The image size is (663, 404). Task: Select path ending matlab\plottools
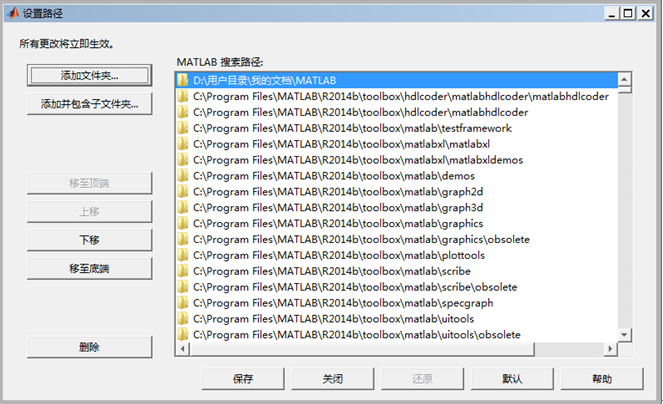coord(397,256)
